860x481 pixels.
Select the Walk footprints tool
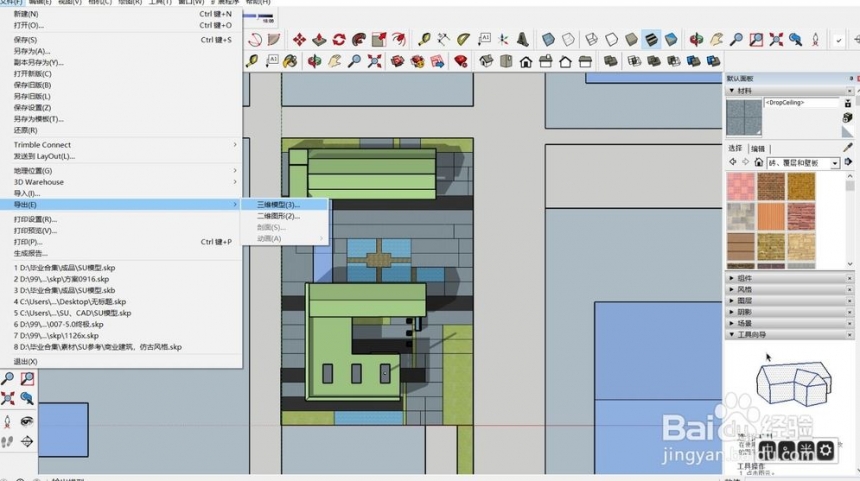click(7, 442)
